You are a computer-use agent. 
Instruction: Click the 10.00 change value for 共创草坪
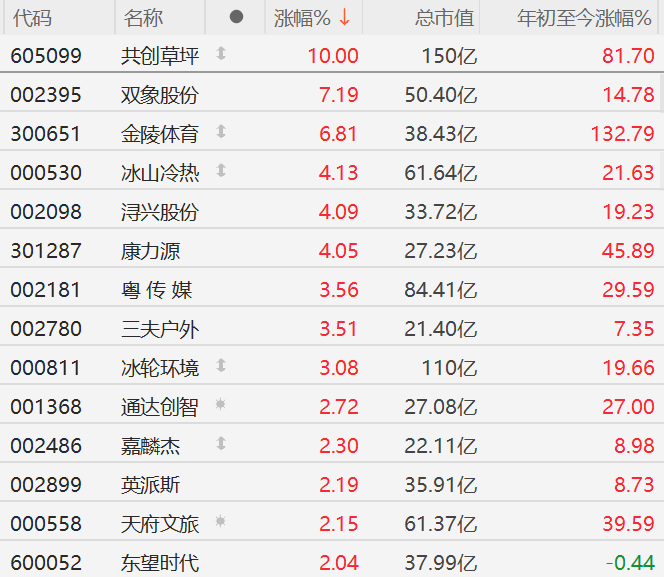tap(333, 56)
